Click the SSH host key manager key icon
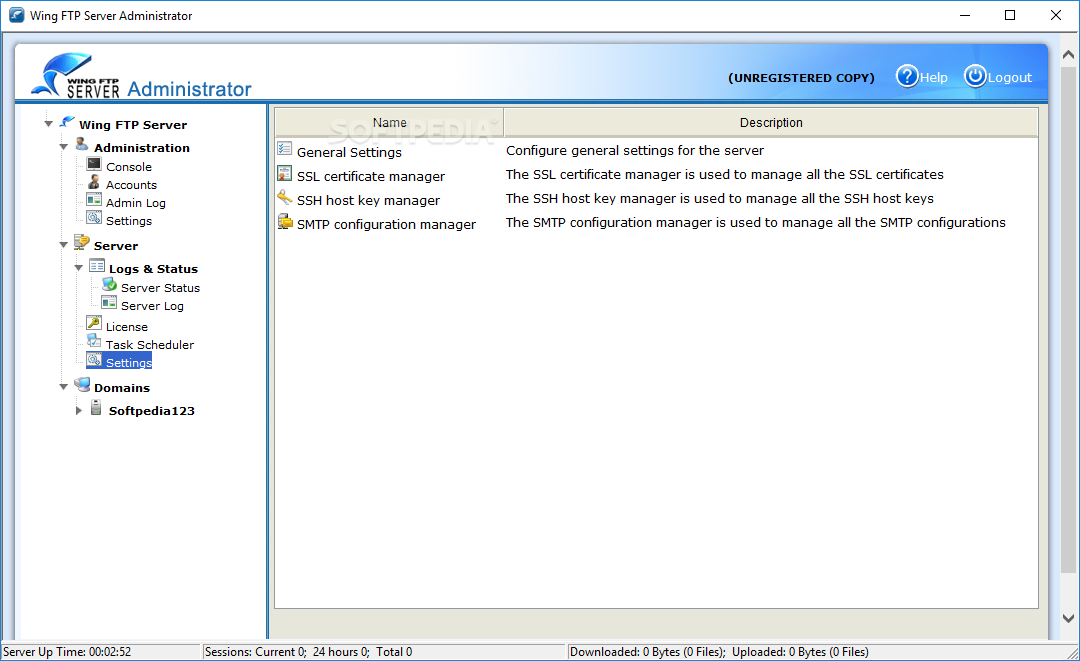This screenshot has height=661, width=1080. tap(284, 197)
